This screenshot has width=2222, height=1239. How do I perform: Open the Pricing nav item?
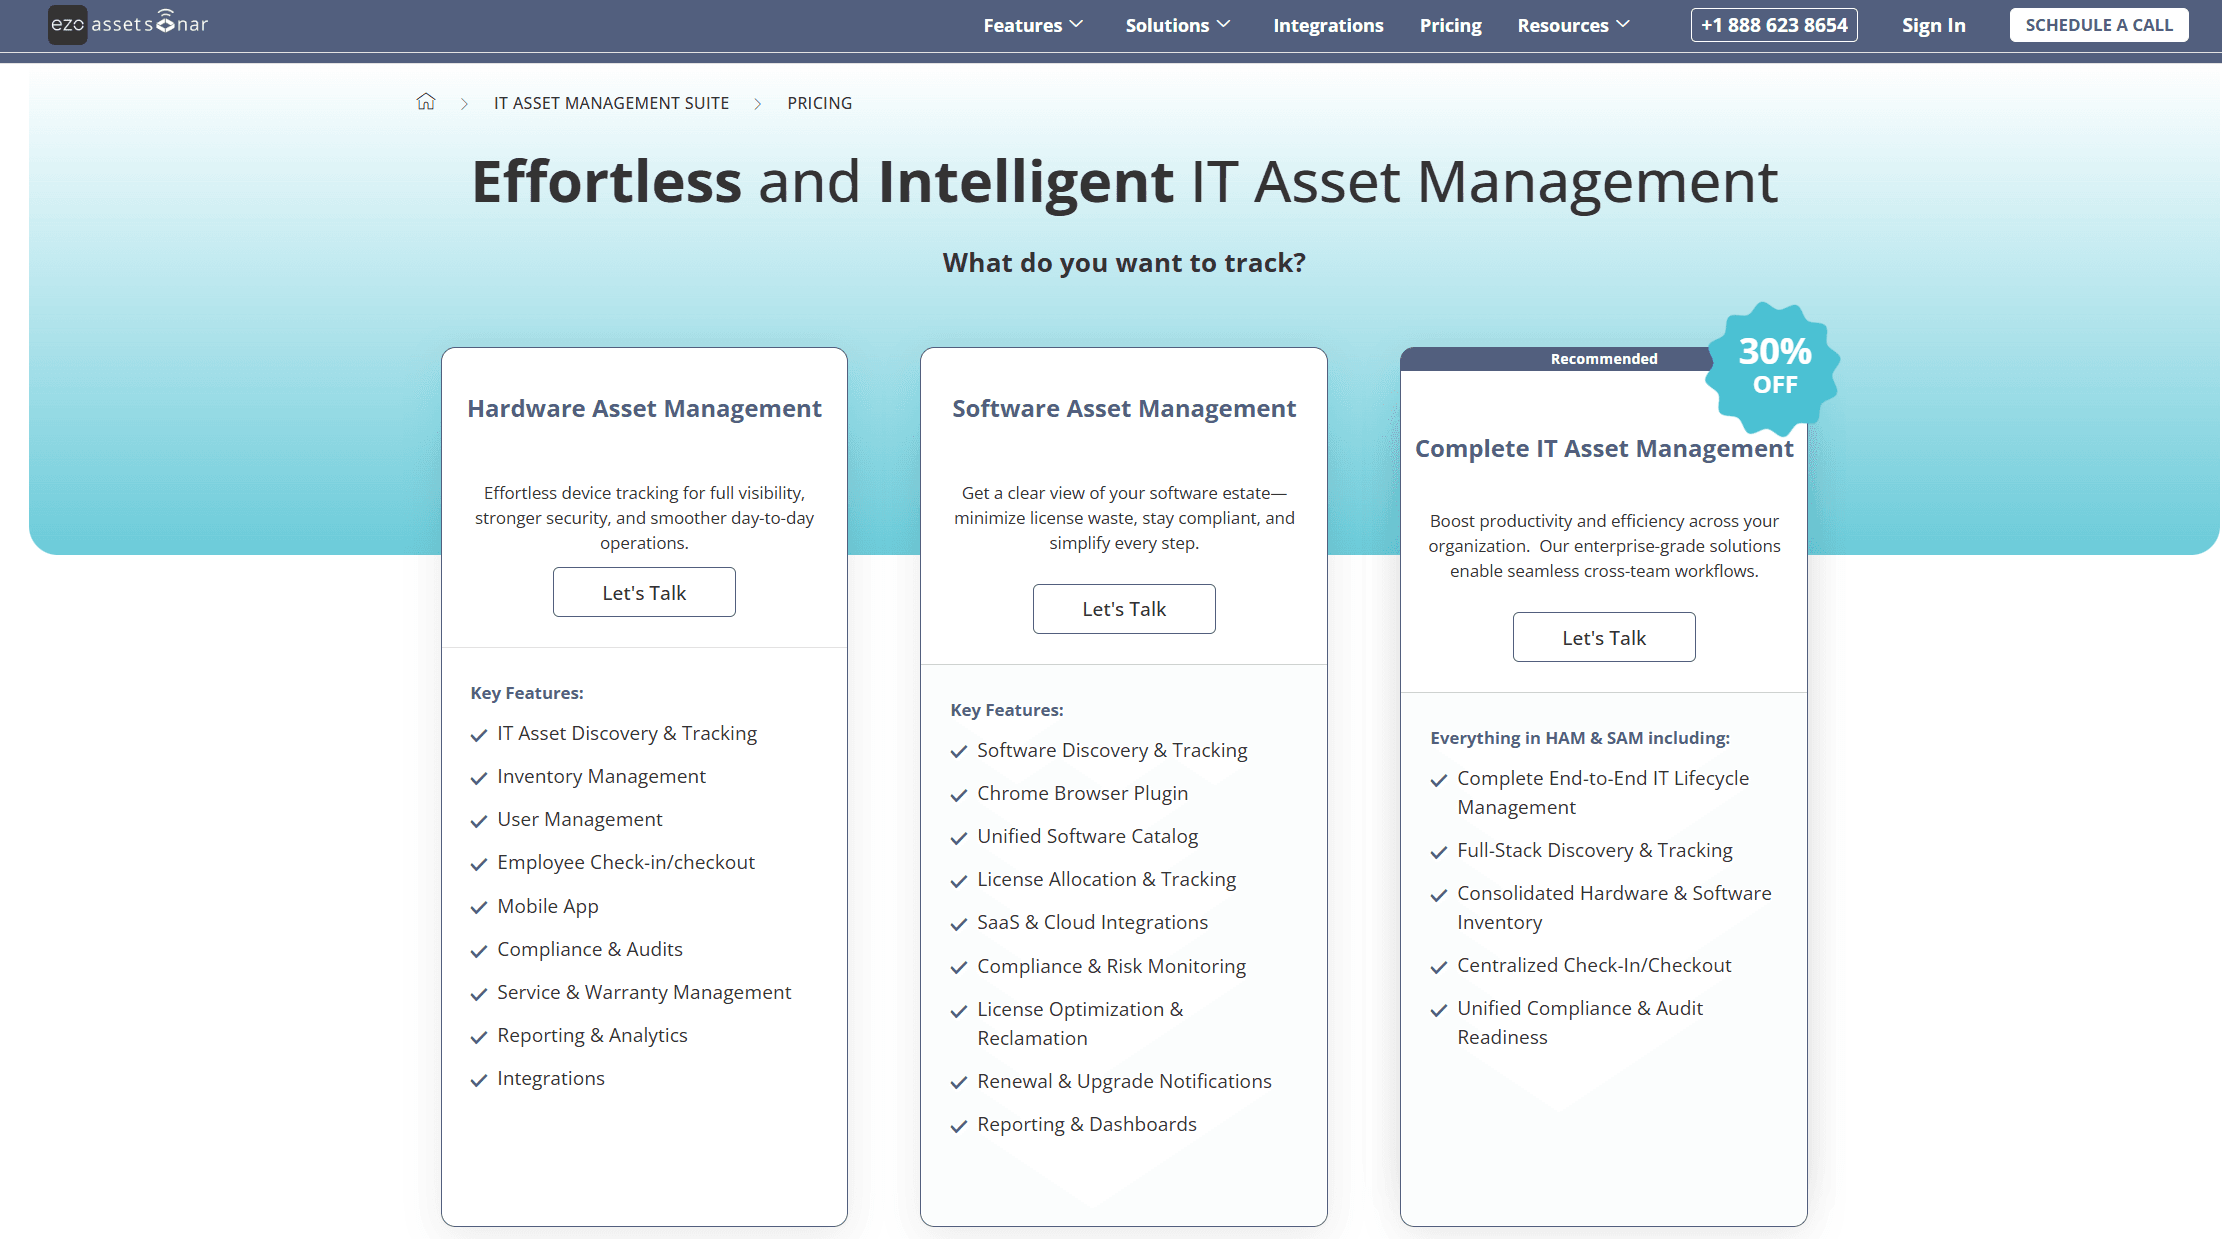click(1450, 25)
